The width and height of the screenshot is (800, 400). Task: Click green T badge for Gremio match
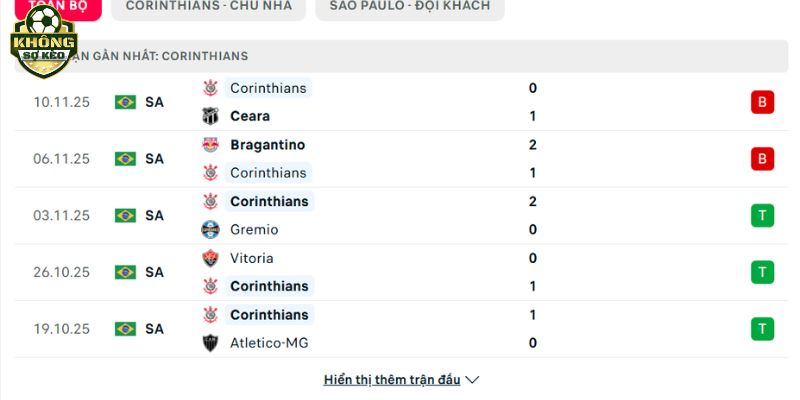(x=763, y=215)
